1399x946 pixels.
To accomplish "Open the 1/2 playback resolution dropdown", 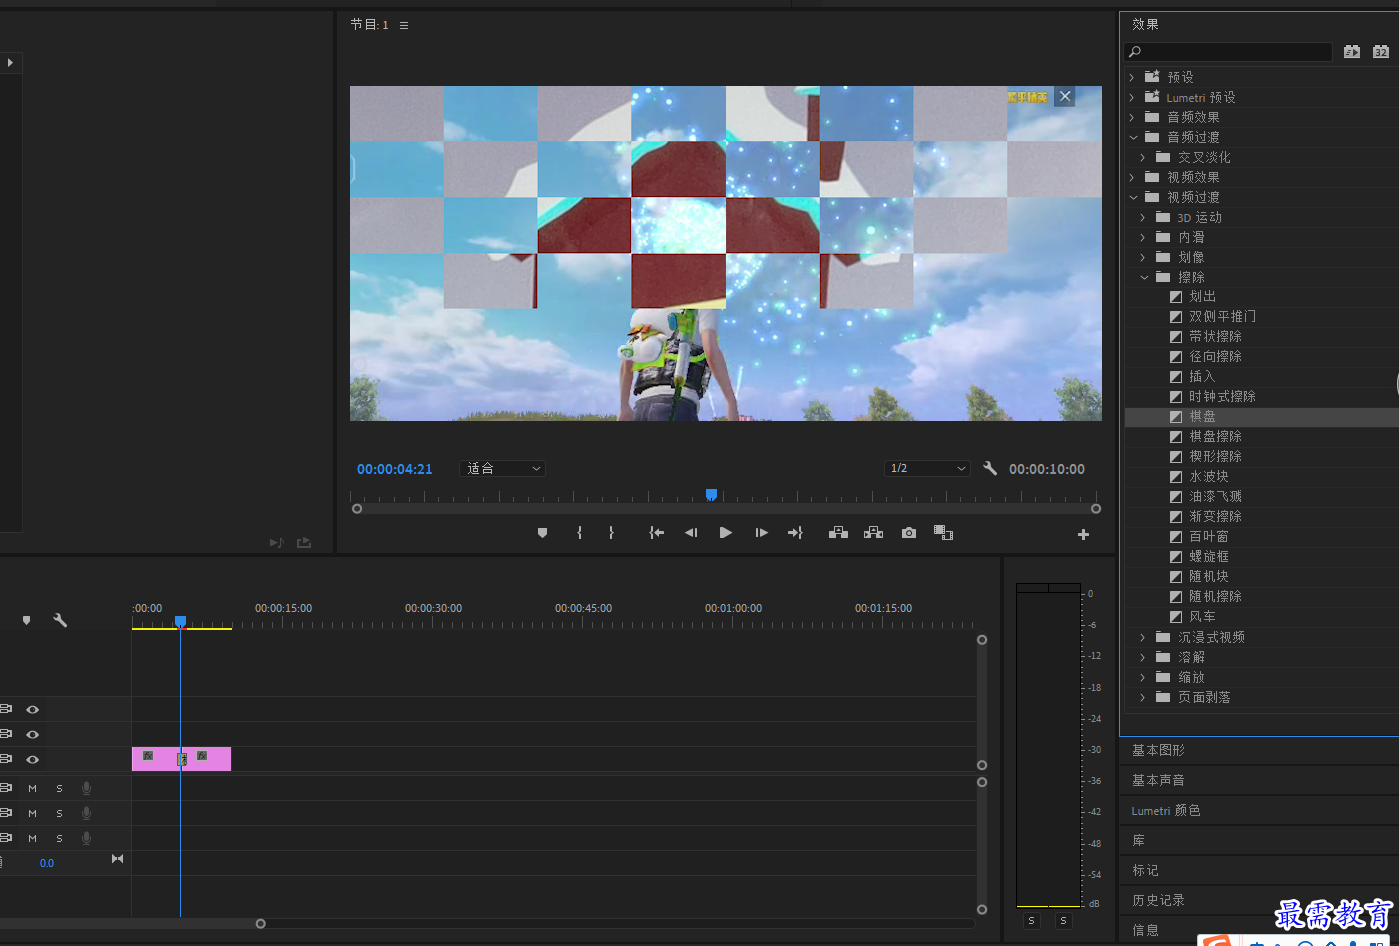I will [927, 468].
